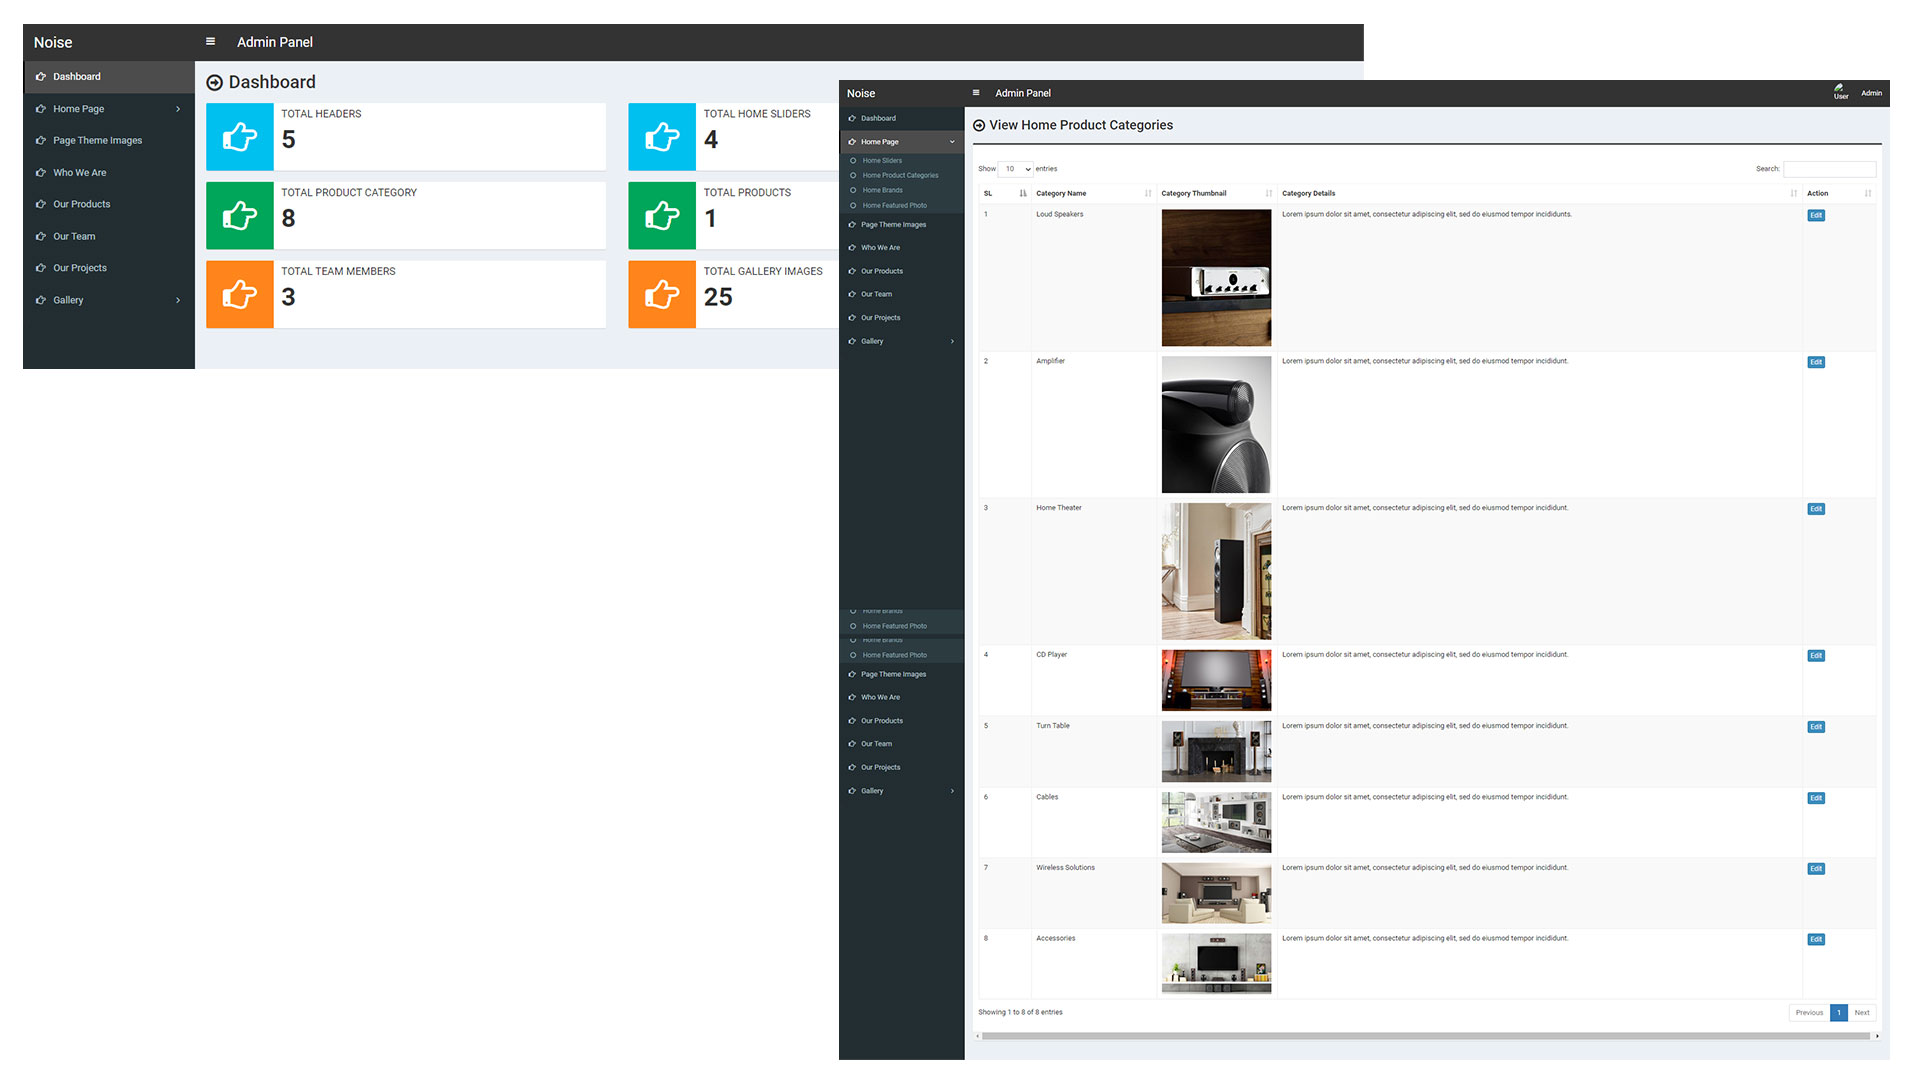This screenshot has height=1080, width=1920.
Task: Open Home Product Categories submenu item
Action: click(x=900, y=175)
